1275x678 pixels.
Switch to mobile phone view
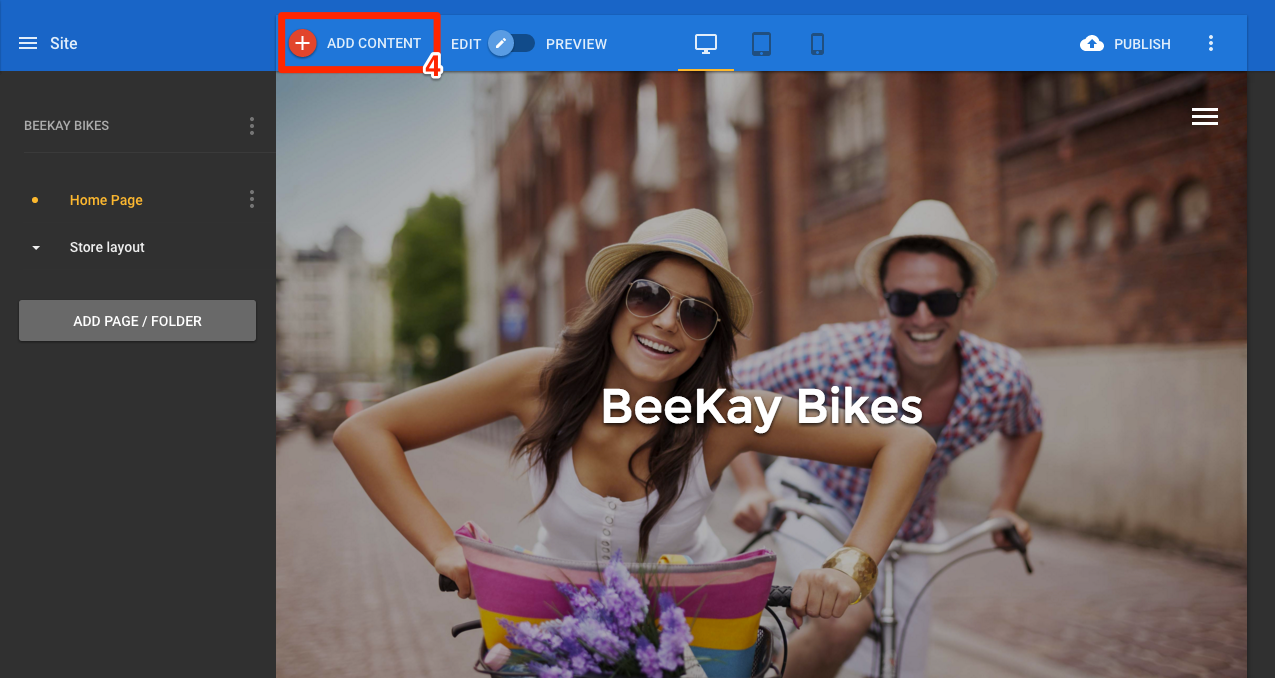(x=817, y=44)
